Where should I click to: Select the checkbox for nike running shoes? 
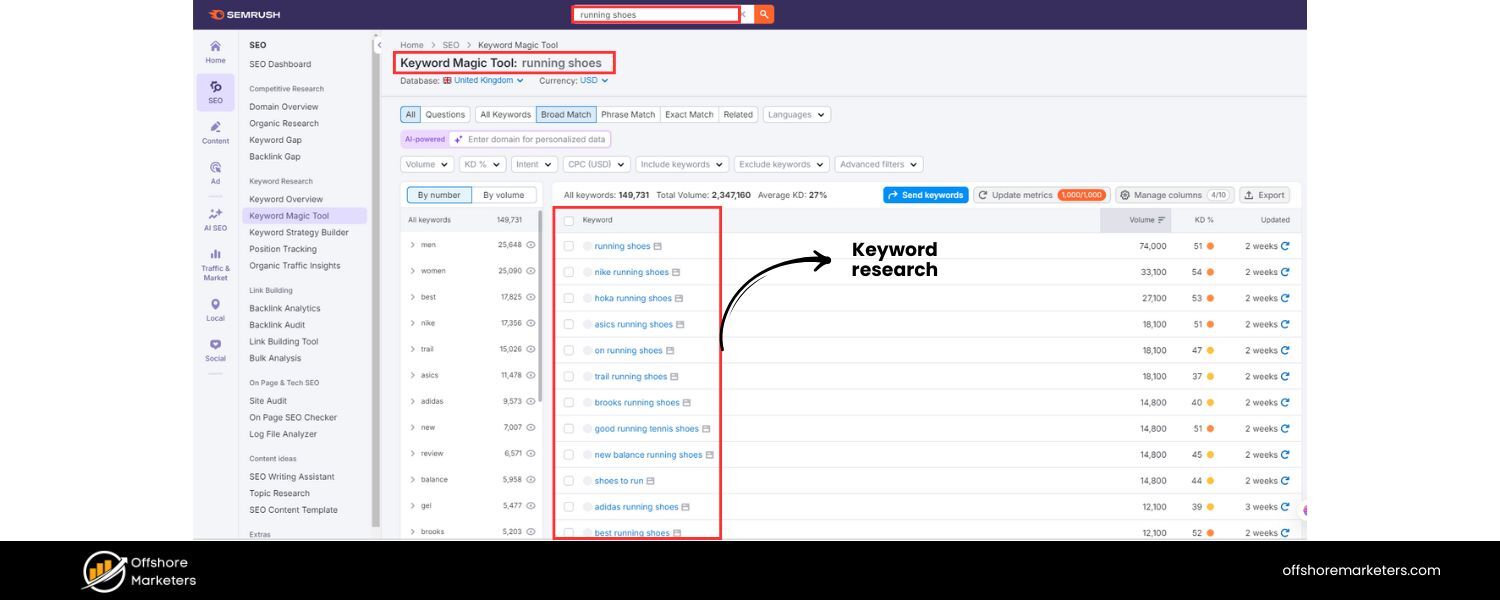pos(570,271)
